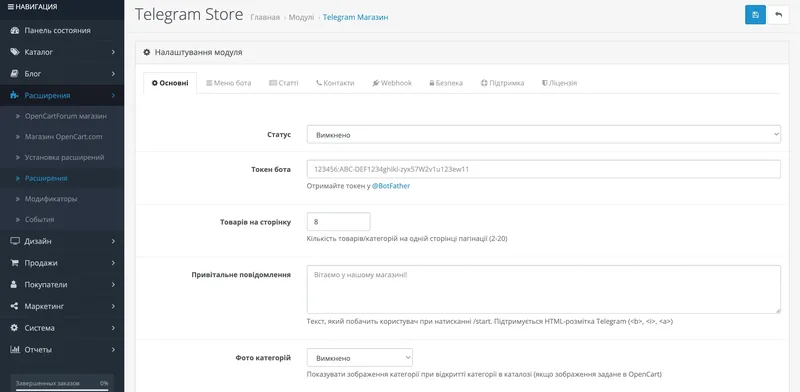
Task: Open the Модификаторы submenu item
Action: pos(51,199)
